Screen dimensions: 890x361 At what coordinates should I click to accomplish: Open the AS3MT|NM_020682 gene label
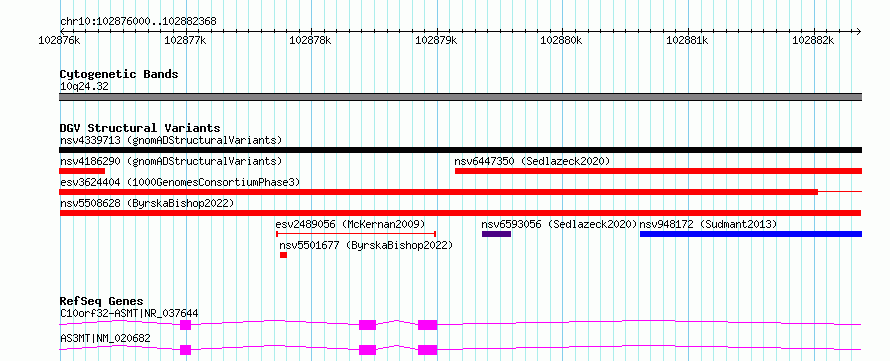point(105,338)
